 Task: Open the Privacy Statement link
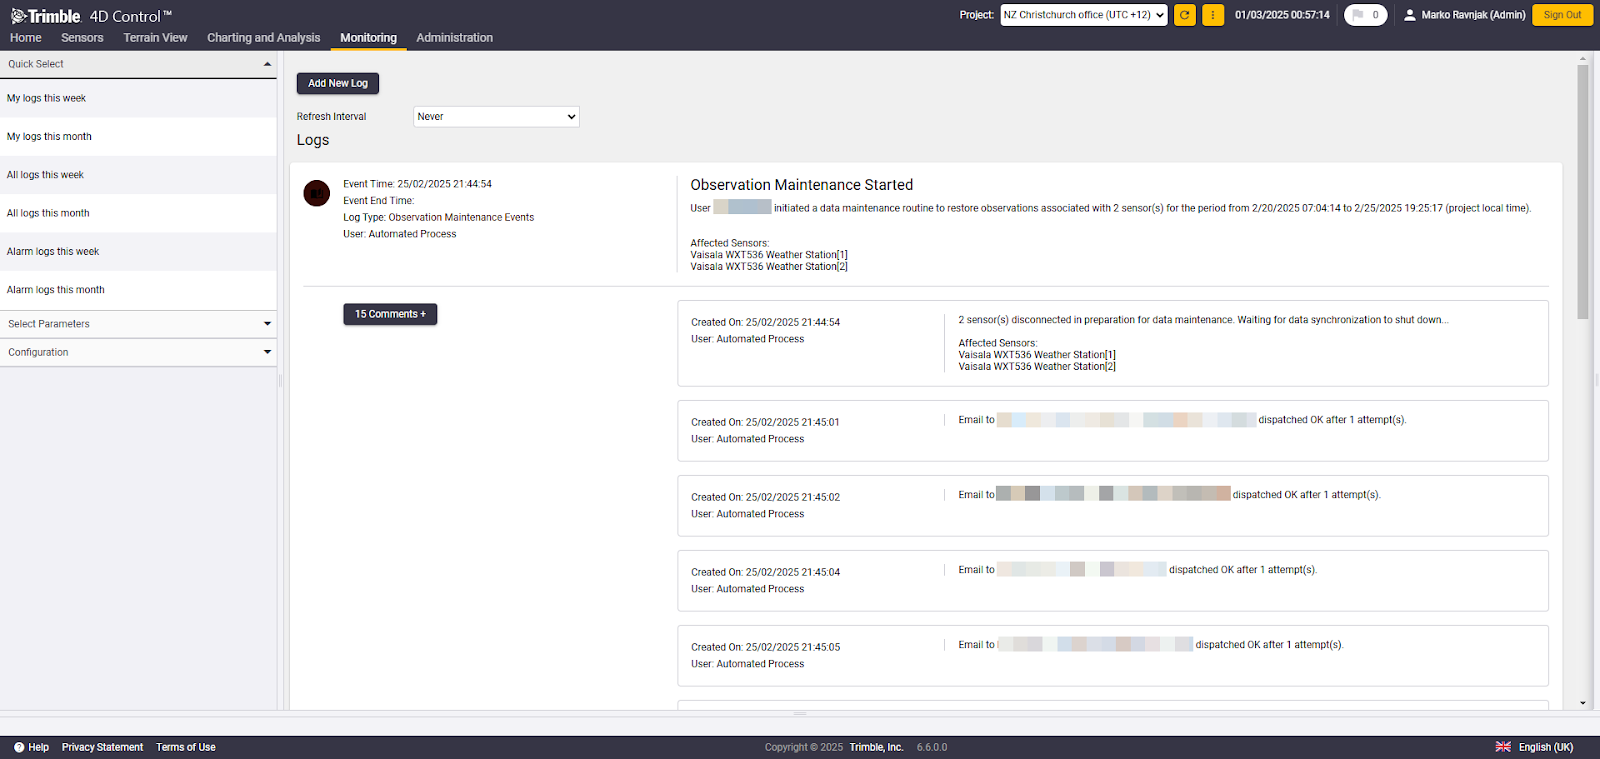[102, 747]
